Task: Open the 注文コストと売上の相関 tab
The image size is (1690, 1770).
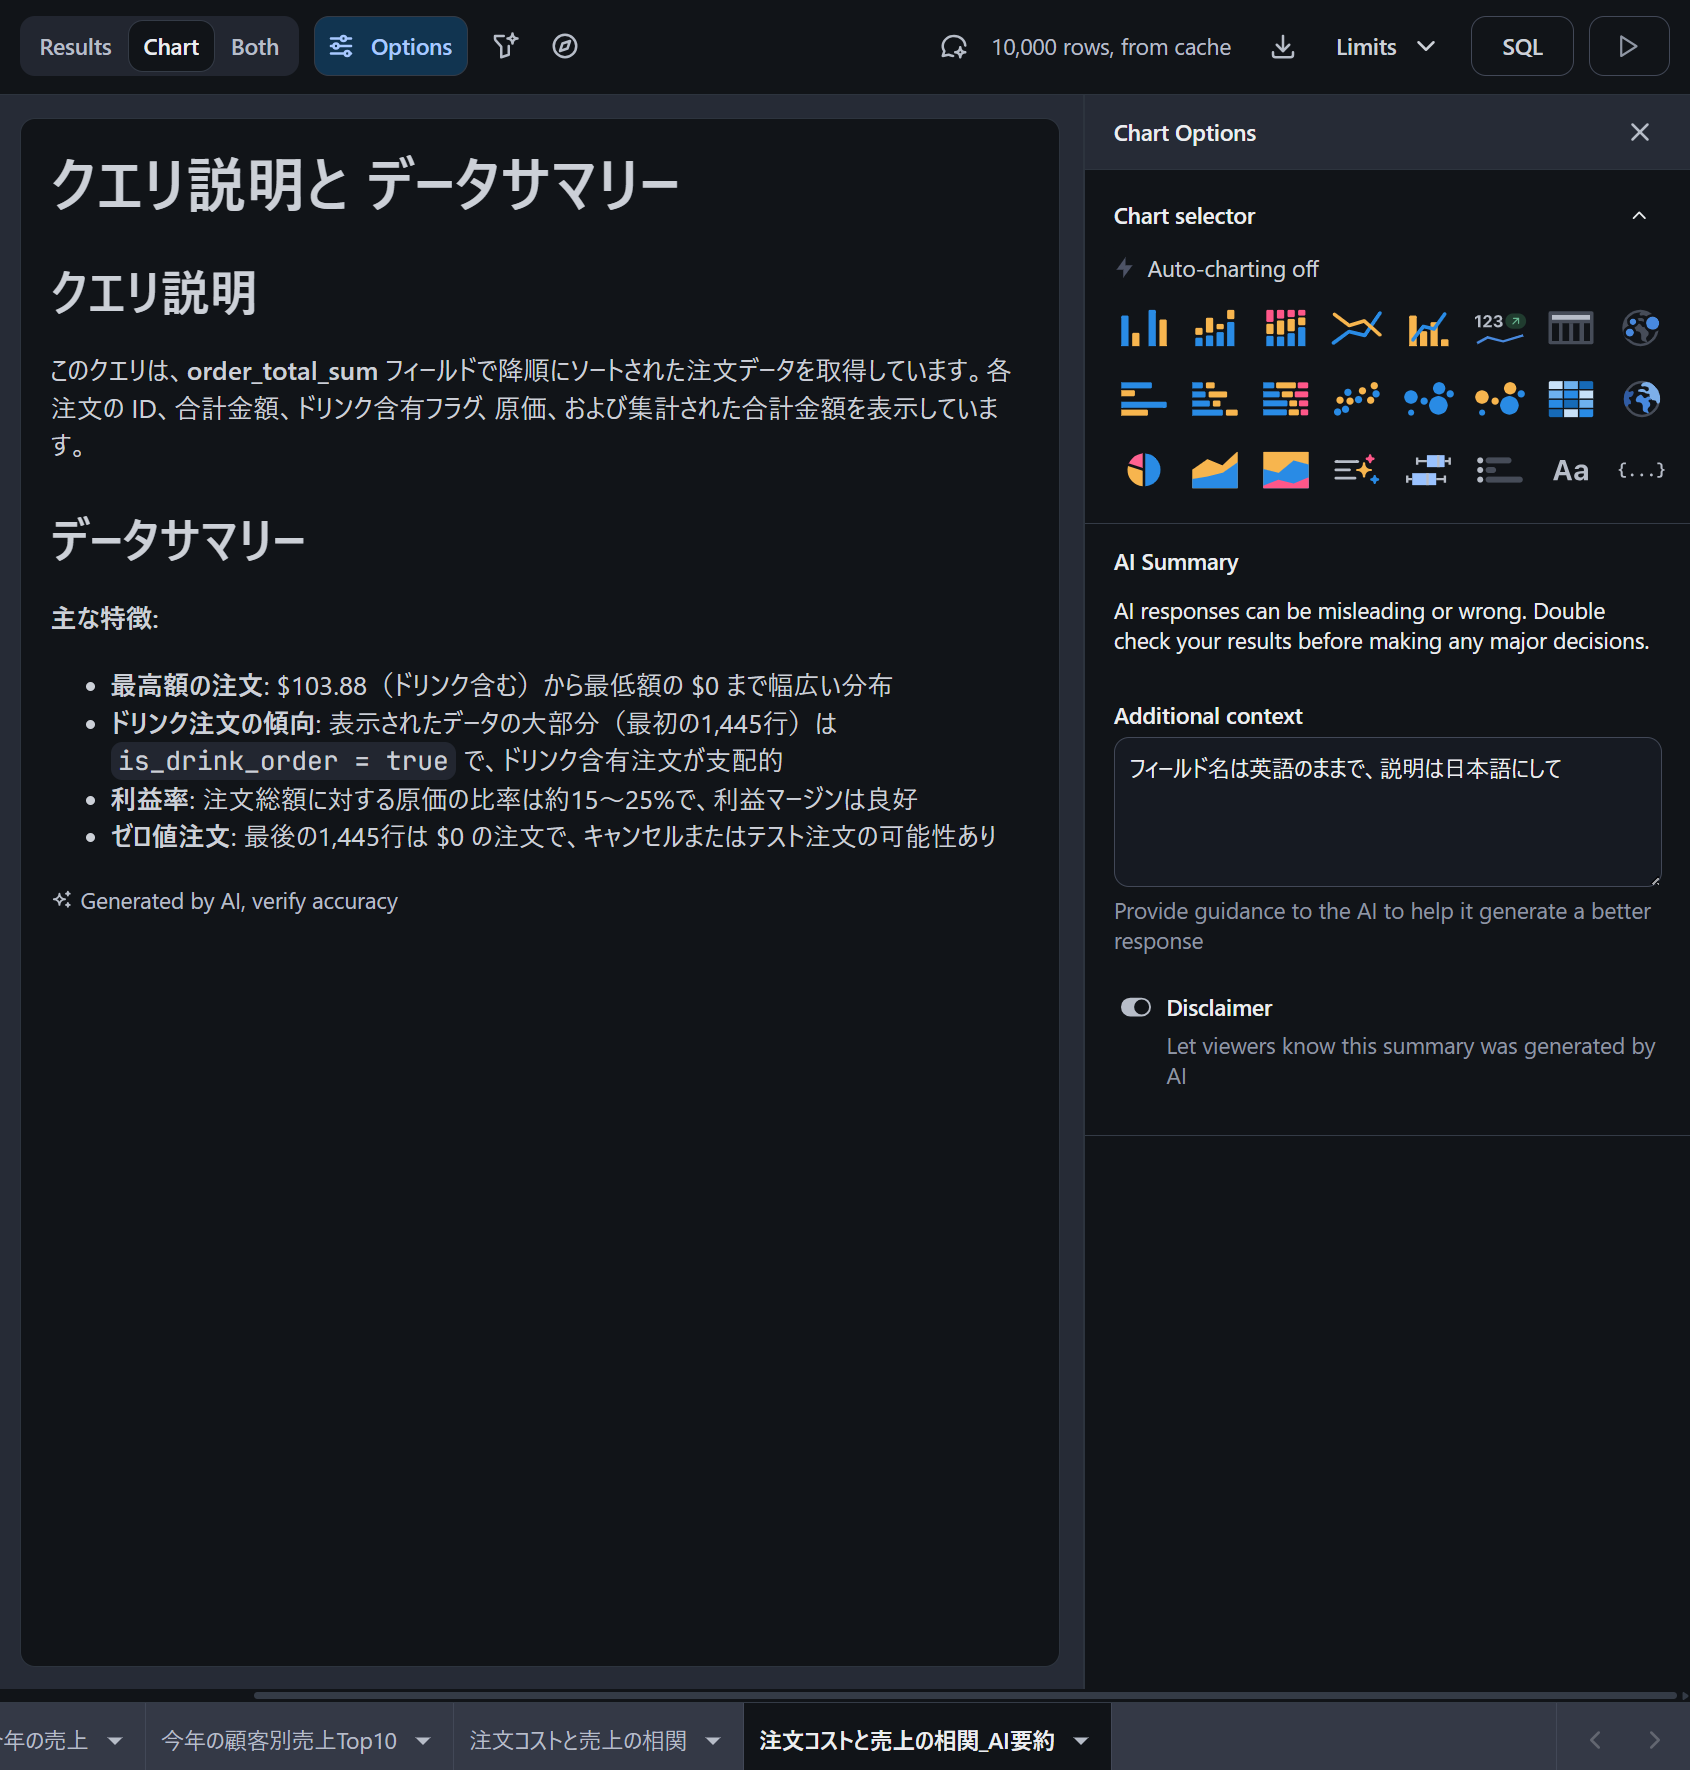Action: pyautogui.click(x=578, y=1741)
